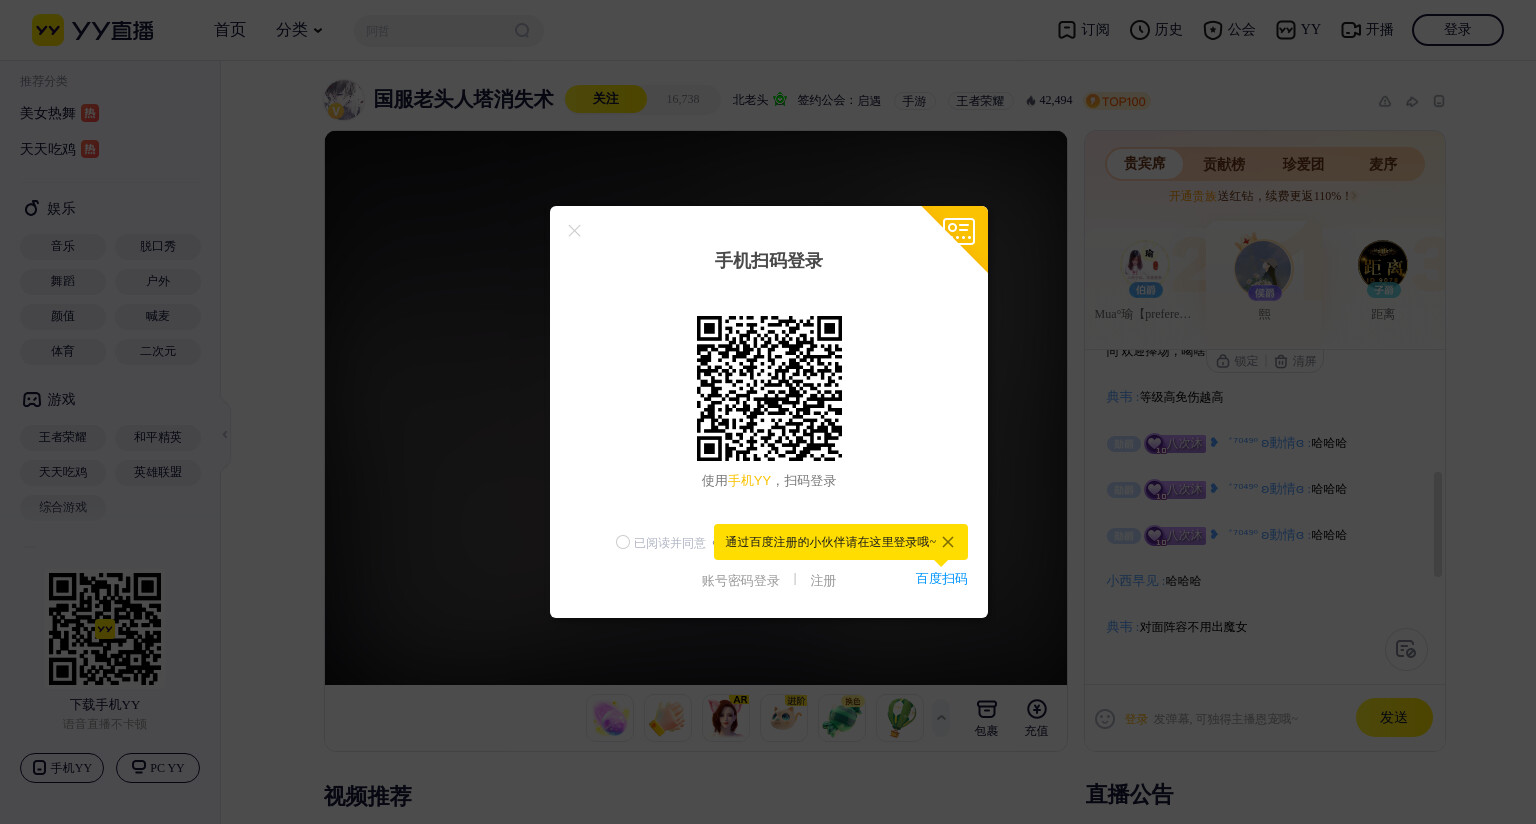The height and width of the screenshot is (824, 1536).
Task: Click the search magnifier icon
Action: (522, 31)
